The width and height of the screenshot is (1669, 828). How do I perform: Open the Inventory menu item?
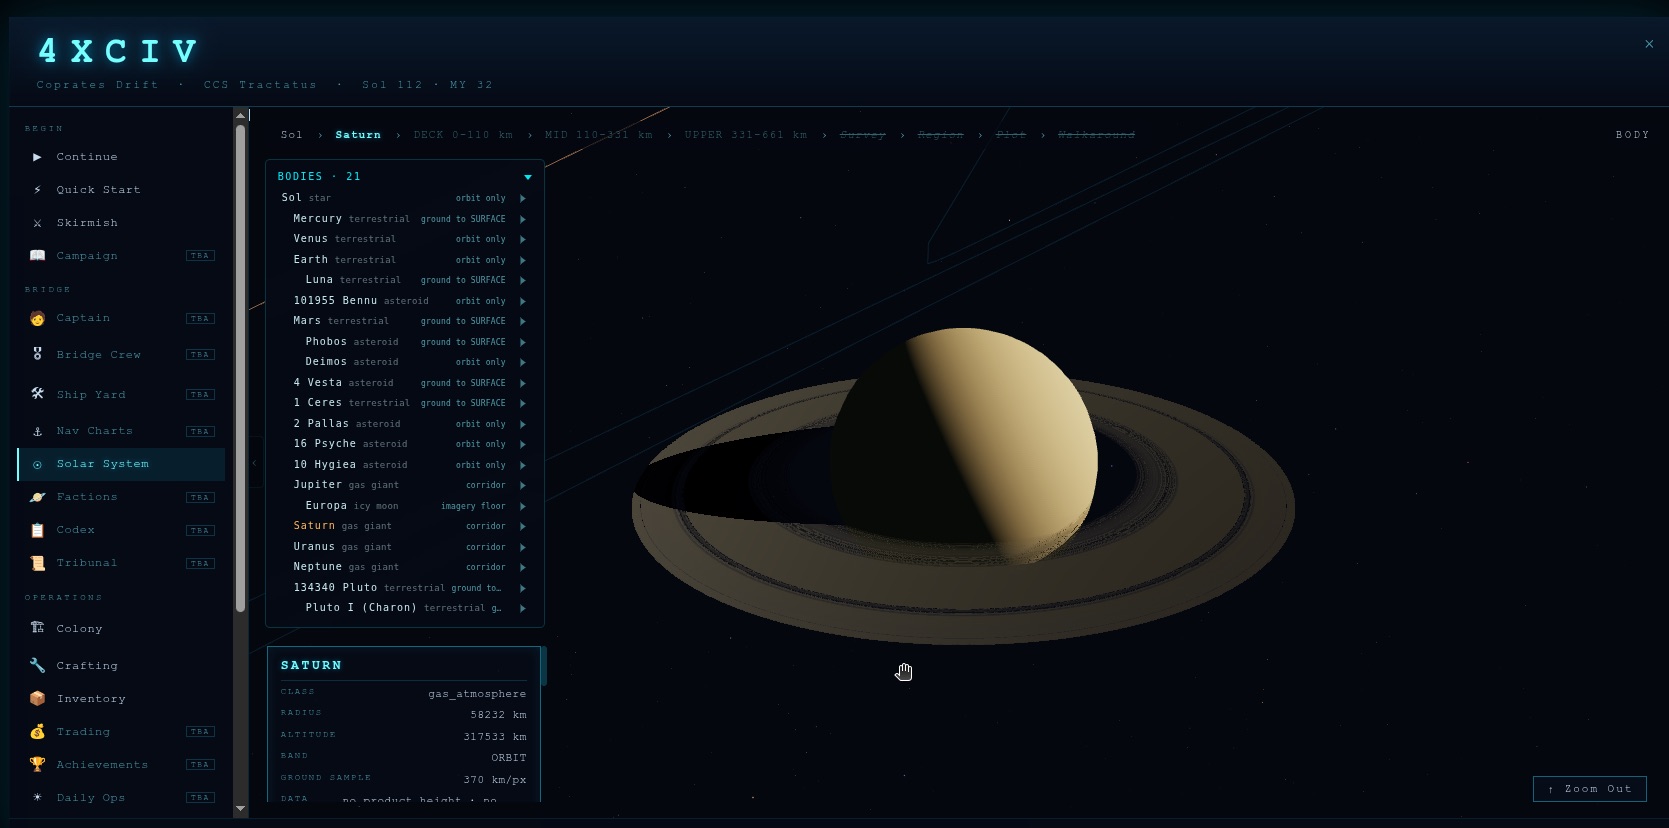click(x=121, y=698)
